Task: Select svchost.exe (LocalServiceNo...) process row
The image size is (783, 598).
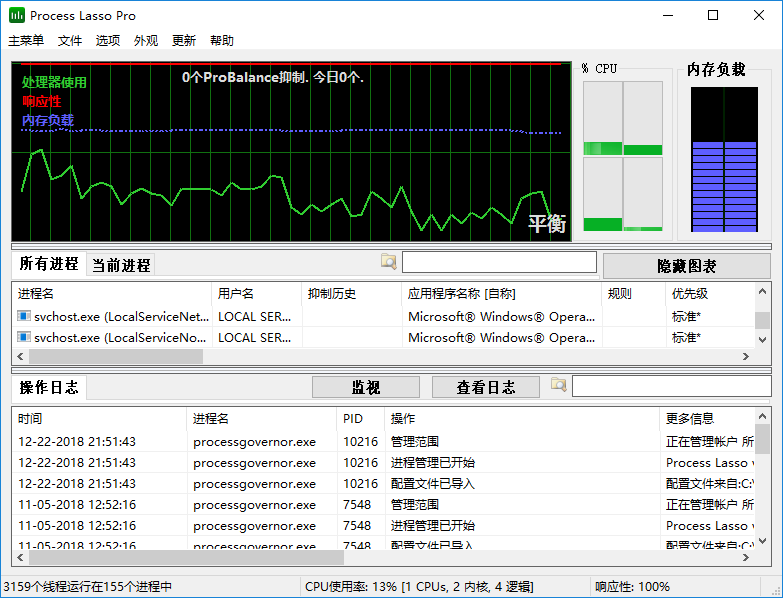Action: coord(383,337)
